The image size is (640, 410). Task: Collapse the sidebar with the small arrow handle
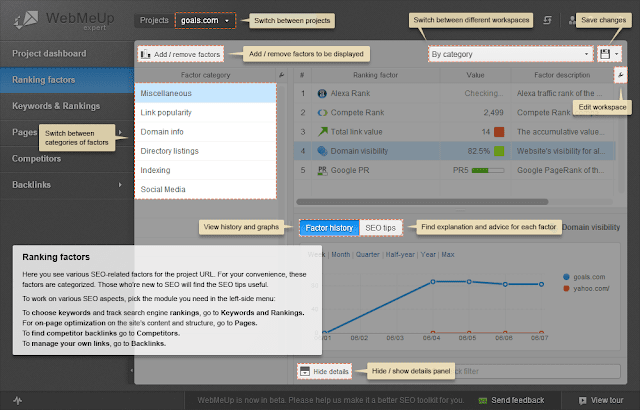coord(131,370)
